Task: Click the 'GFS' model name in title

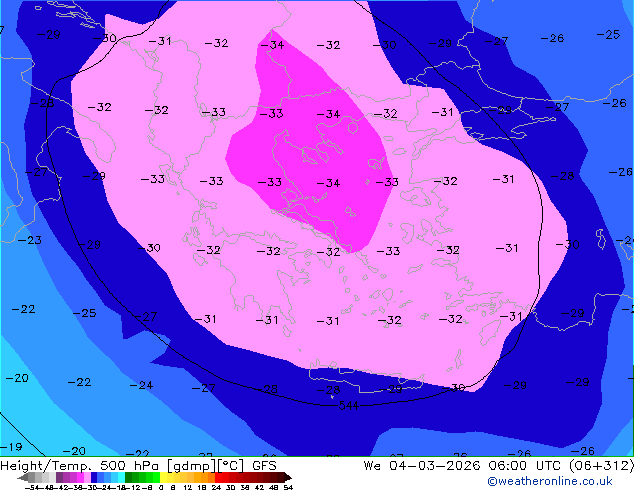Action: (264, 466)
